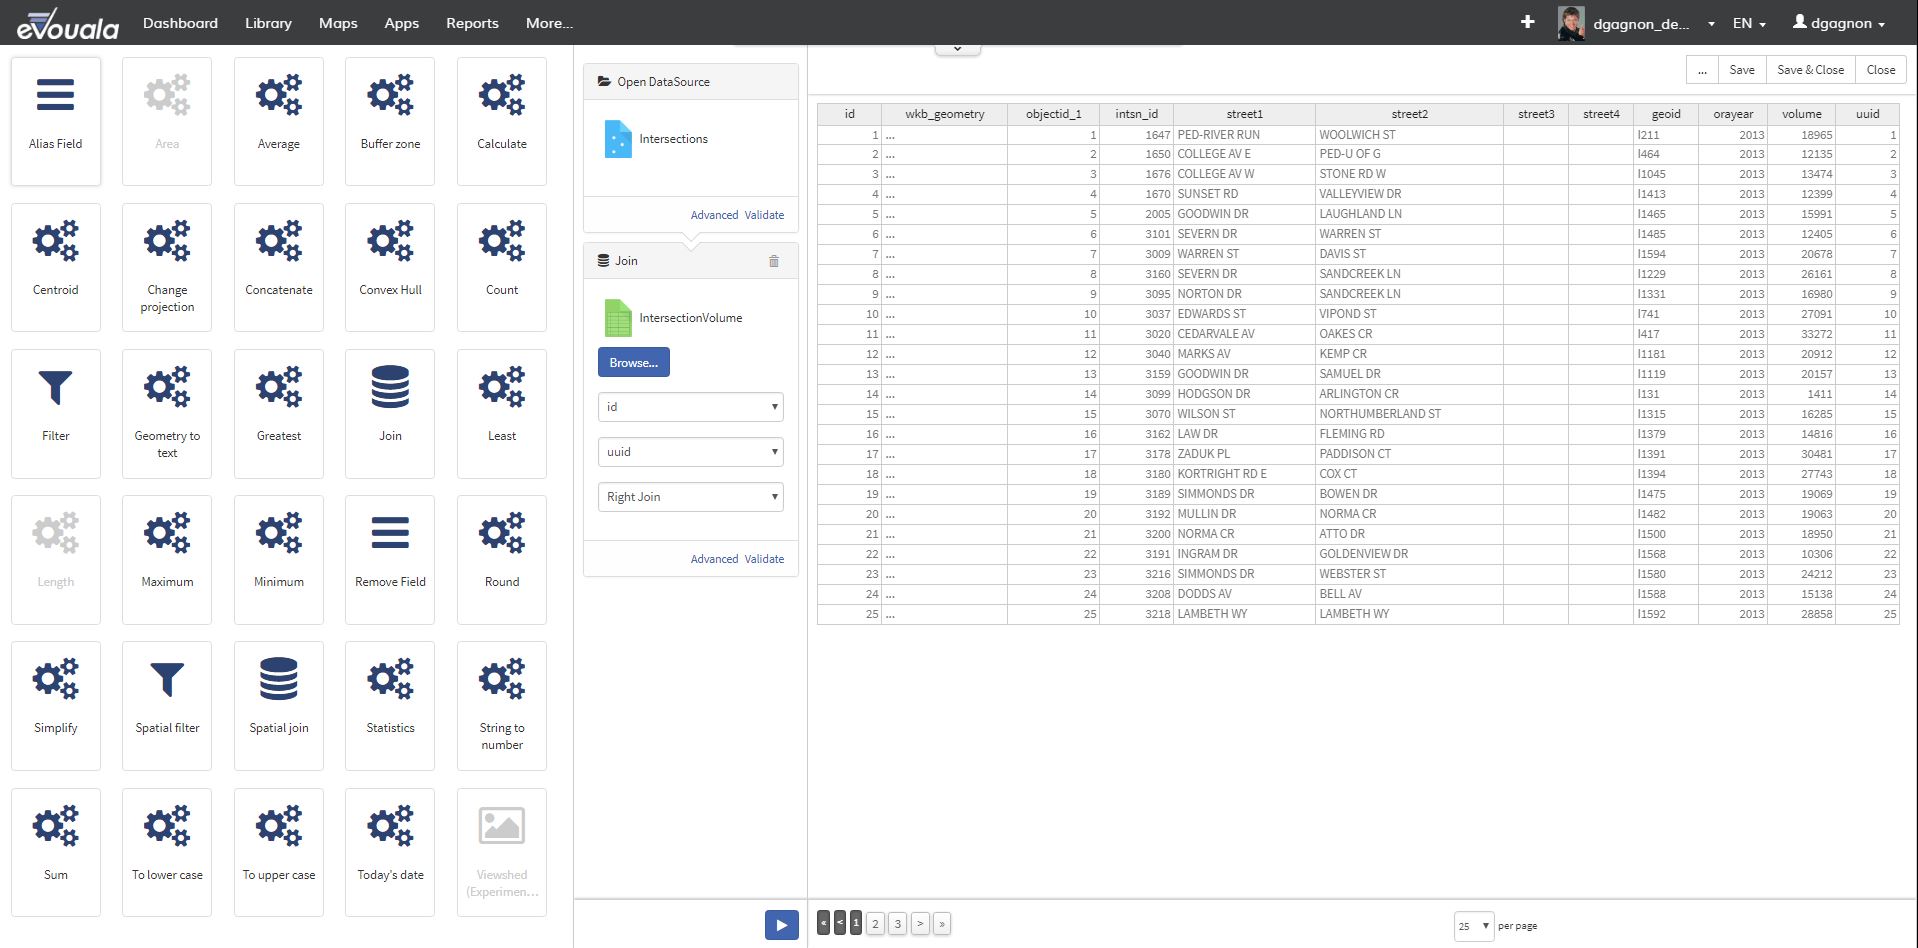Change the Right Join type dropdown
This screenshot has height=948, width=1918.
coord(690,497)
